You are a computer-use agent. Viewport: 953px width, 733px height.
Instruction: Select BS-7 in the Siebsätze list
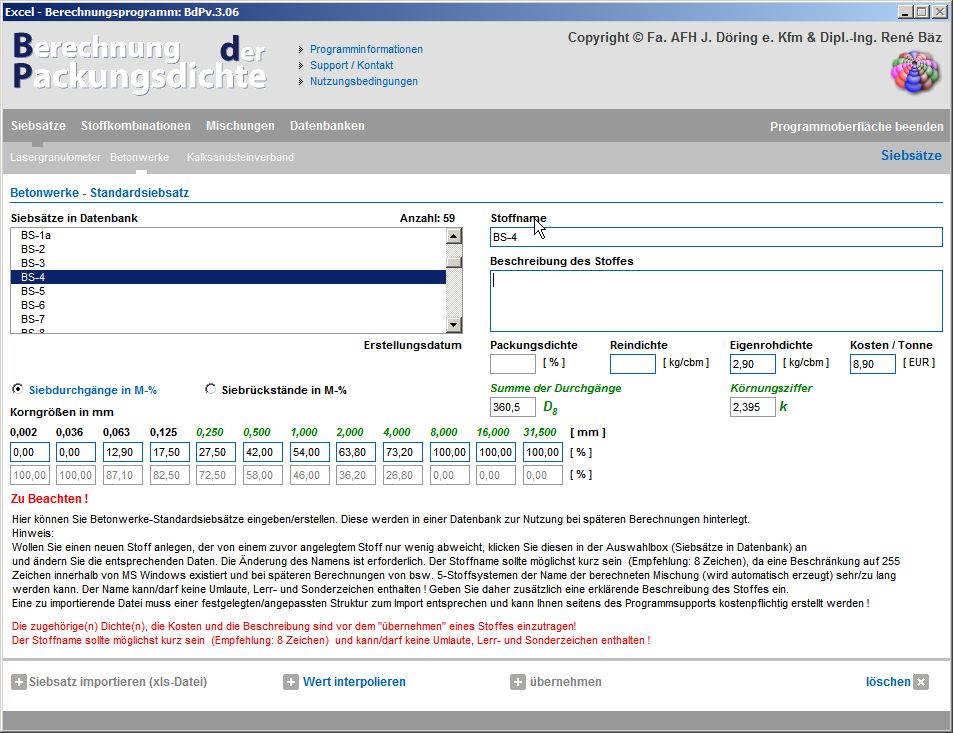[x=228, y=319]
